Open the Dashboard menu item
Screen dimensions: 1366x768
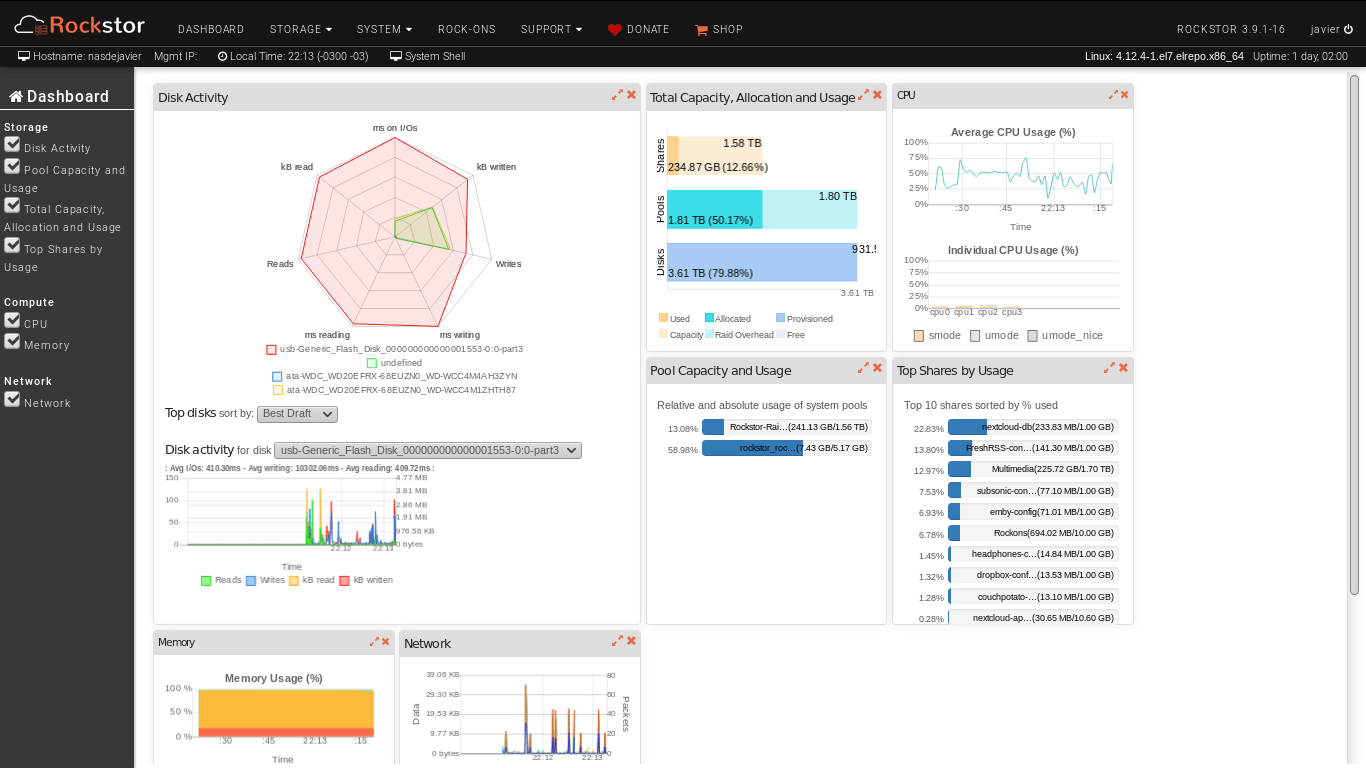click(x=211, y=30)
